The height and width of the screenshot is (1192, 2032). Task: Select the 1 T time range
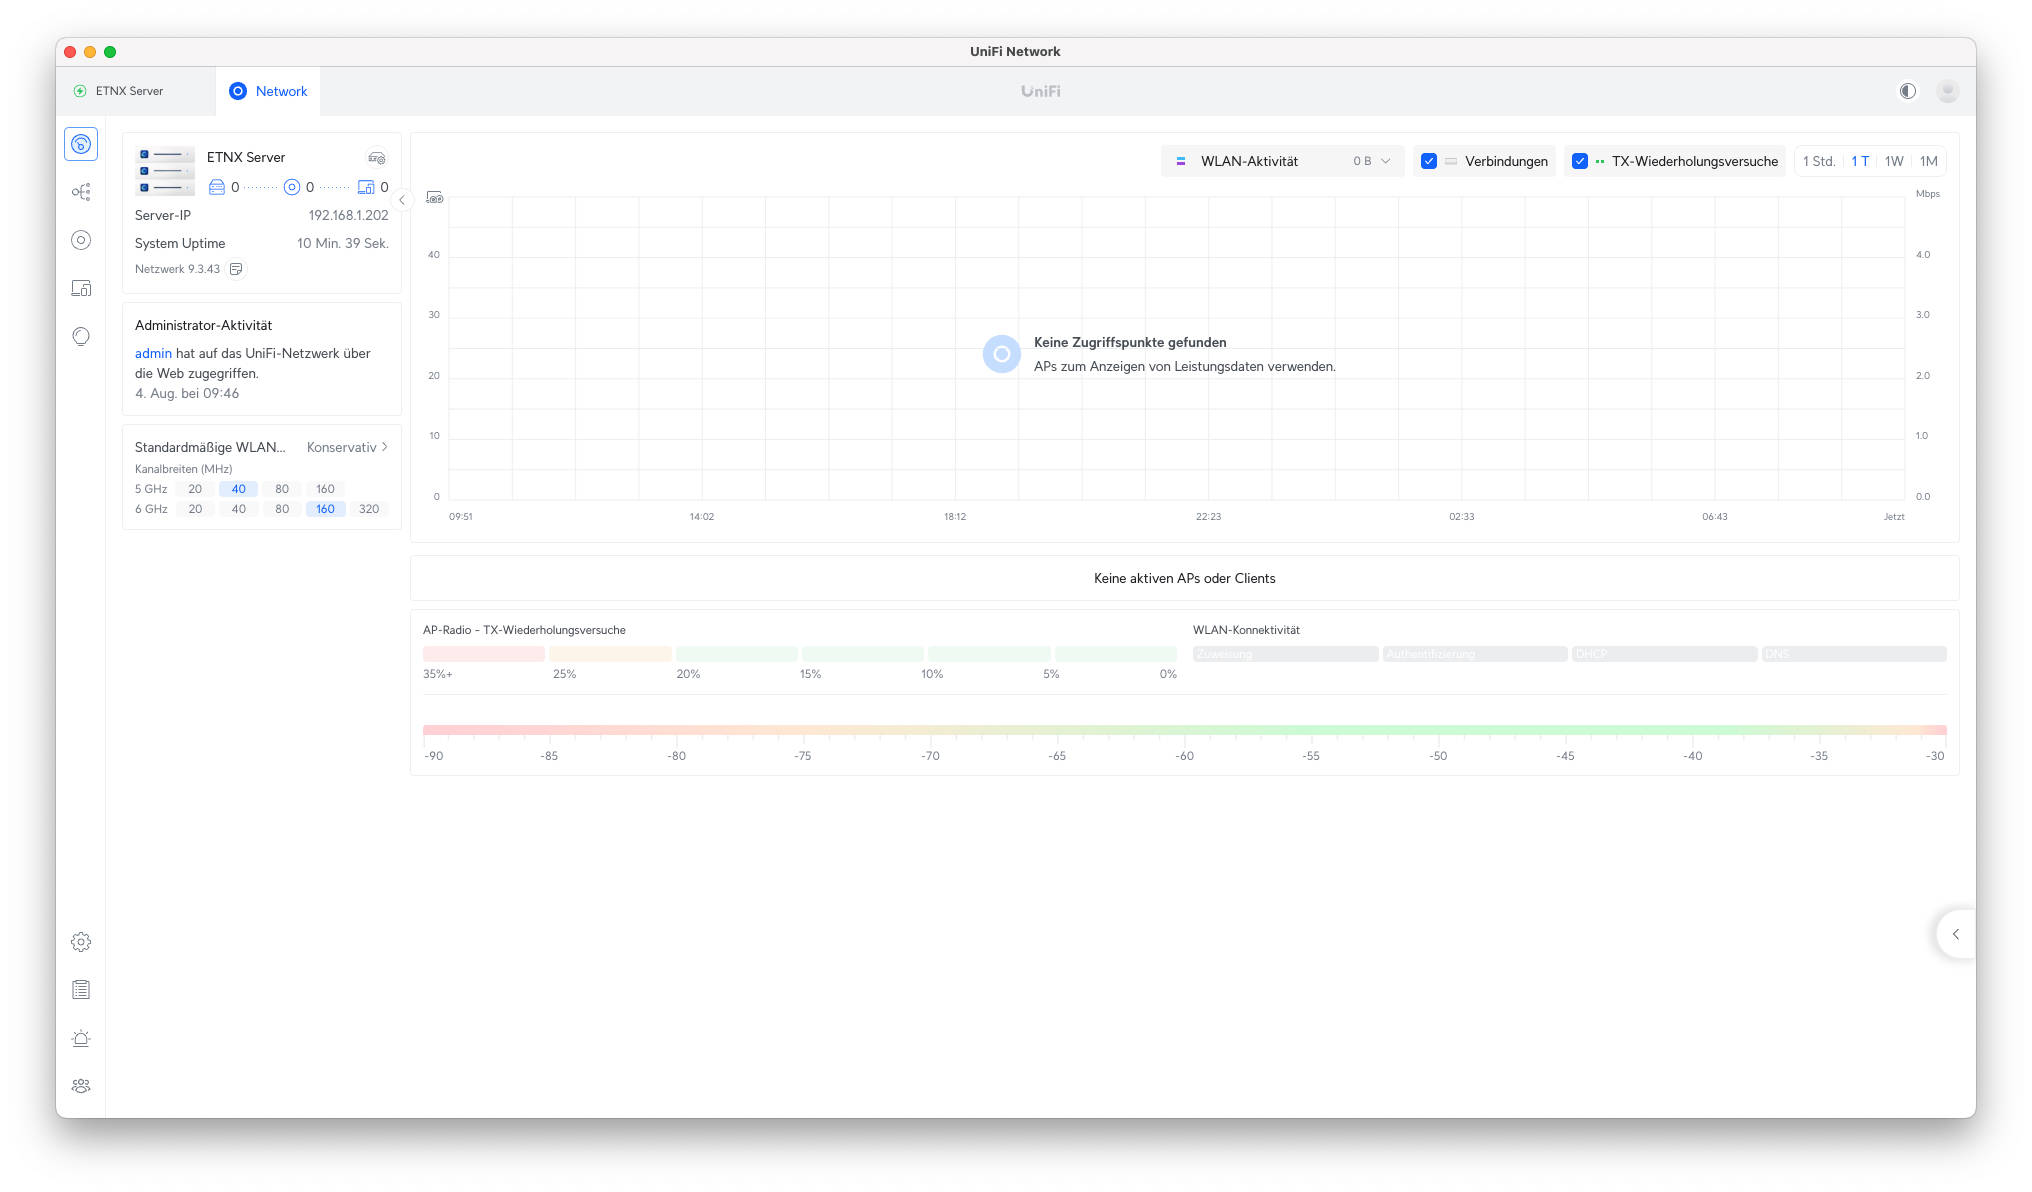(x=1860, y=161)
